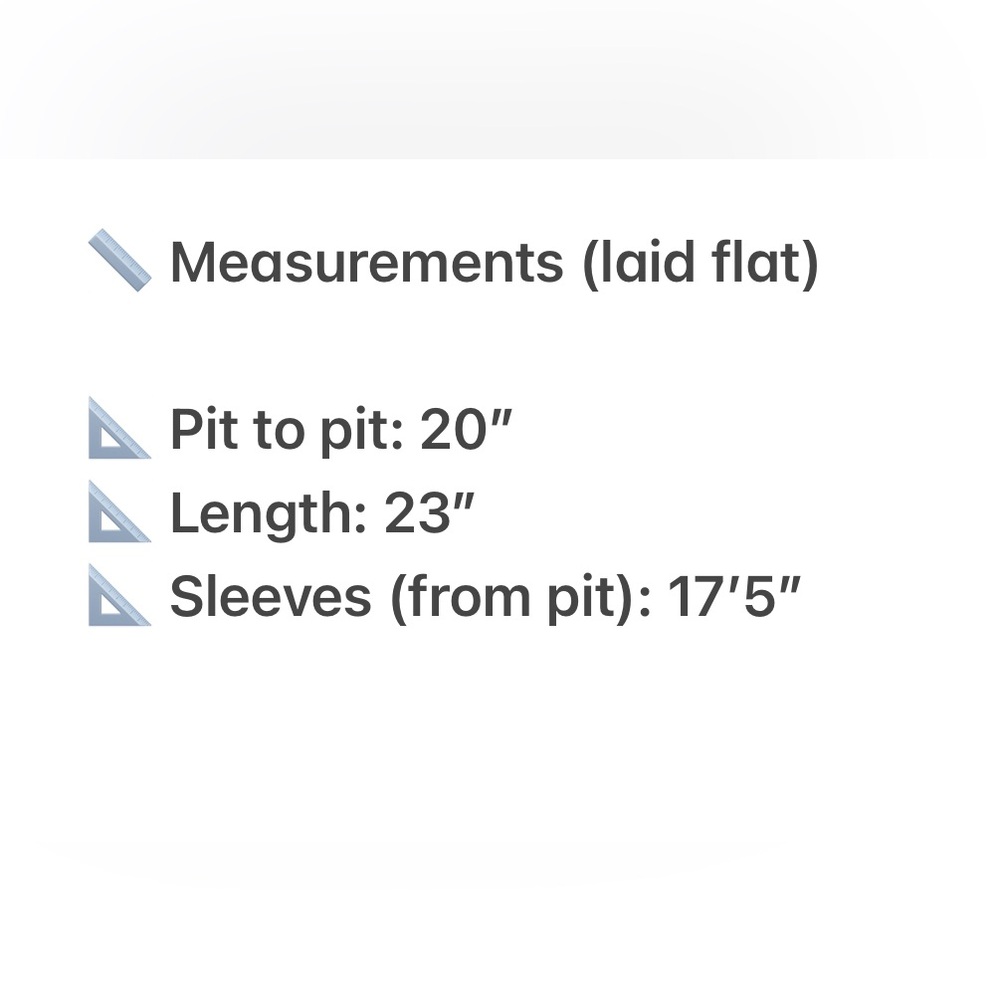Click the '(from pit)' text
The height and width of the screenshot is (1000, 1000).
coord(513,598)
